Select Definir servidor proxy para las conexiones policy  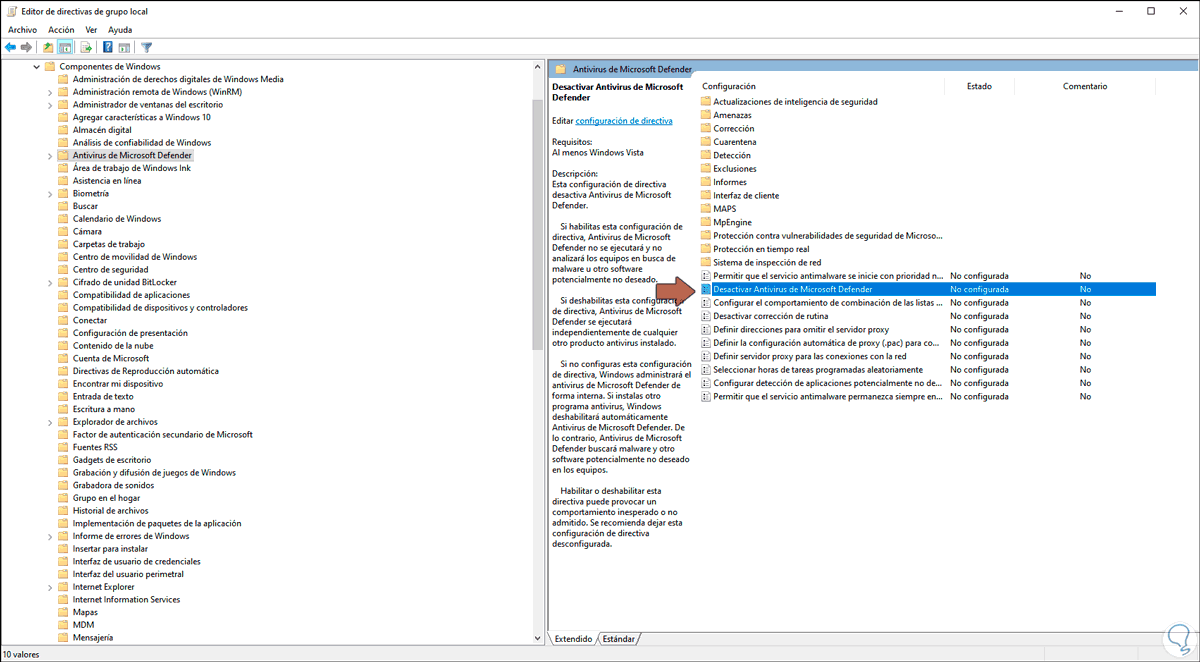(927, 356)
